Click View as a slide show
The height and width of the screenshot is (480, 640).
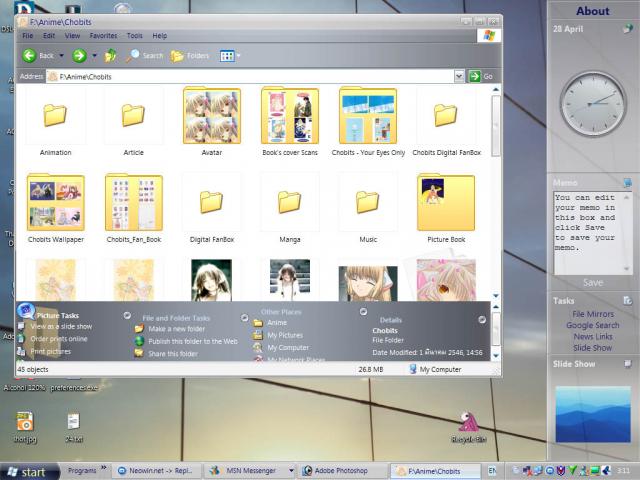coord(61,327)
